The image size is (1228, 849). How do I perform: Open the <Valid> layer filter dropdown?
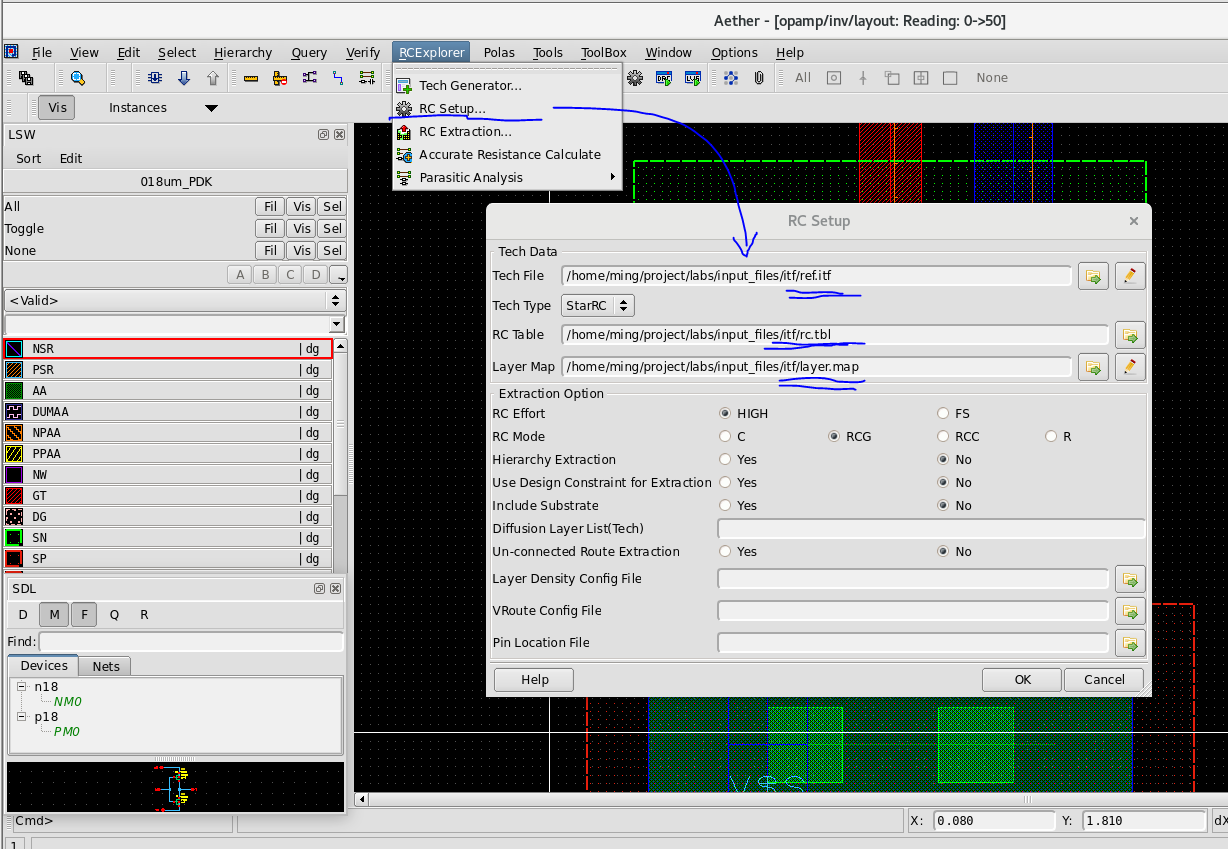tap(175, 300)
